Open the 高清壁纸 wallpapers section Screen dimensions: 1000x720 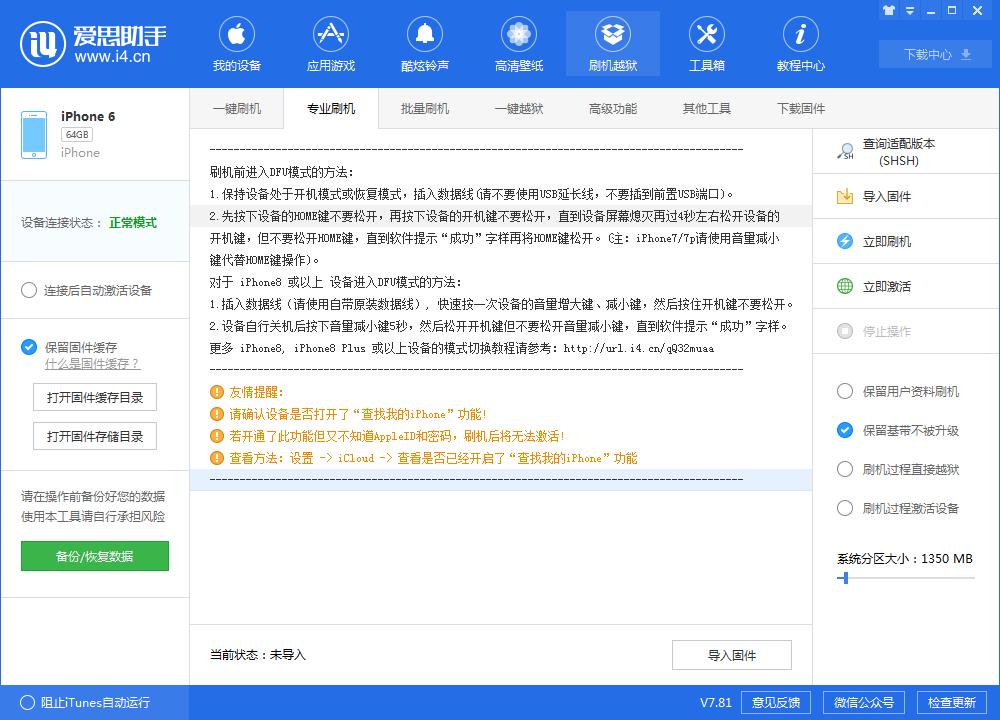coord(518,43)
